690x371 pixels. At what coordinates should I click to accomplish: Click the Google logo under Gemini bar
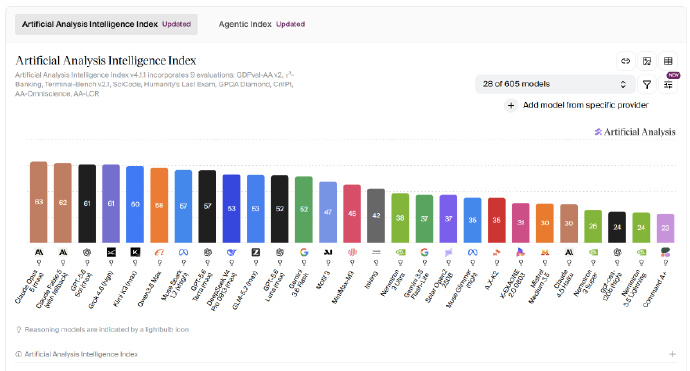click(304, 252)
